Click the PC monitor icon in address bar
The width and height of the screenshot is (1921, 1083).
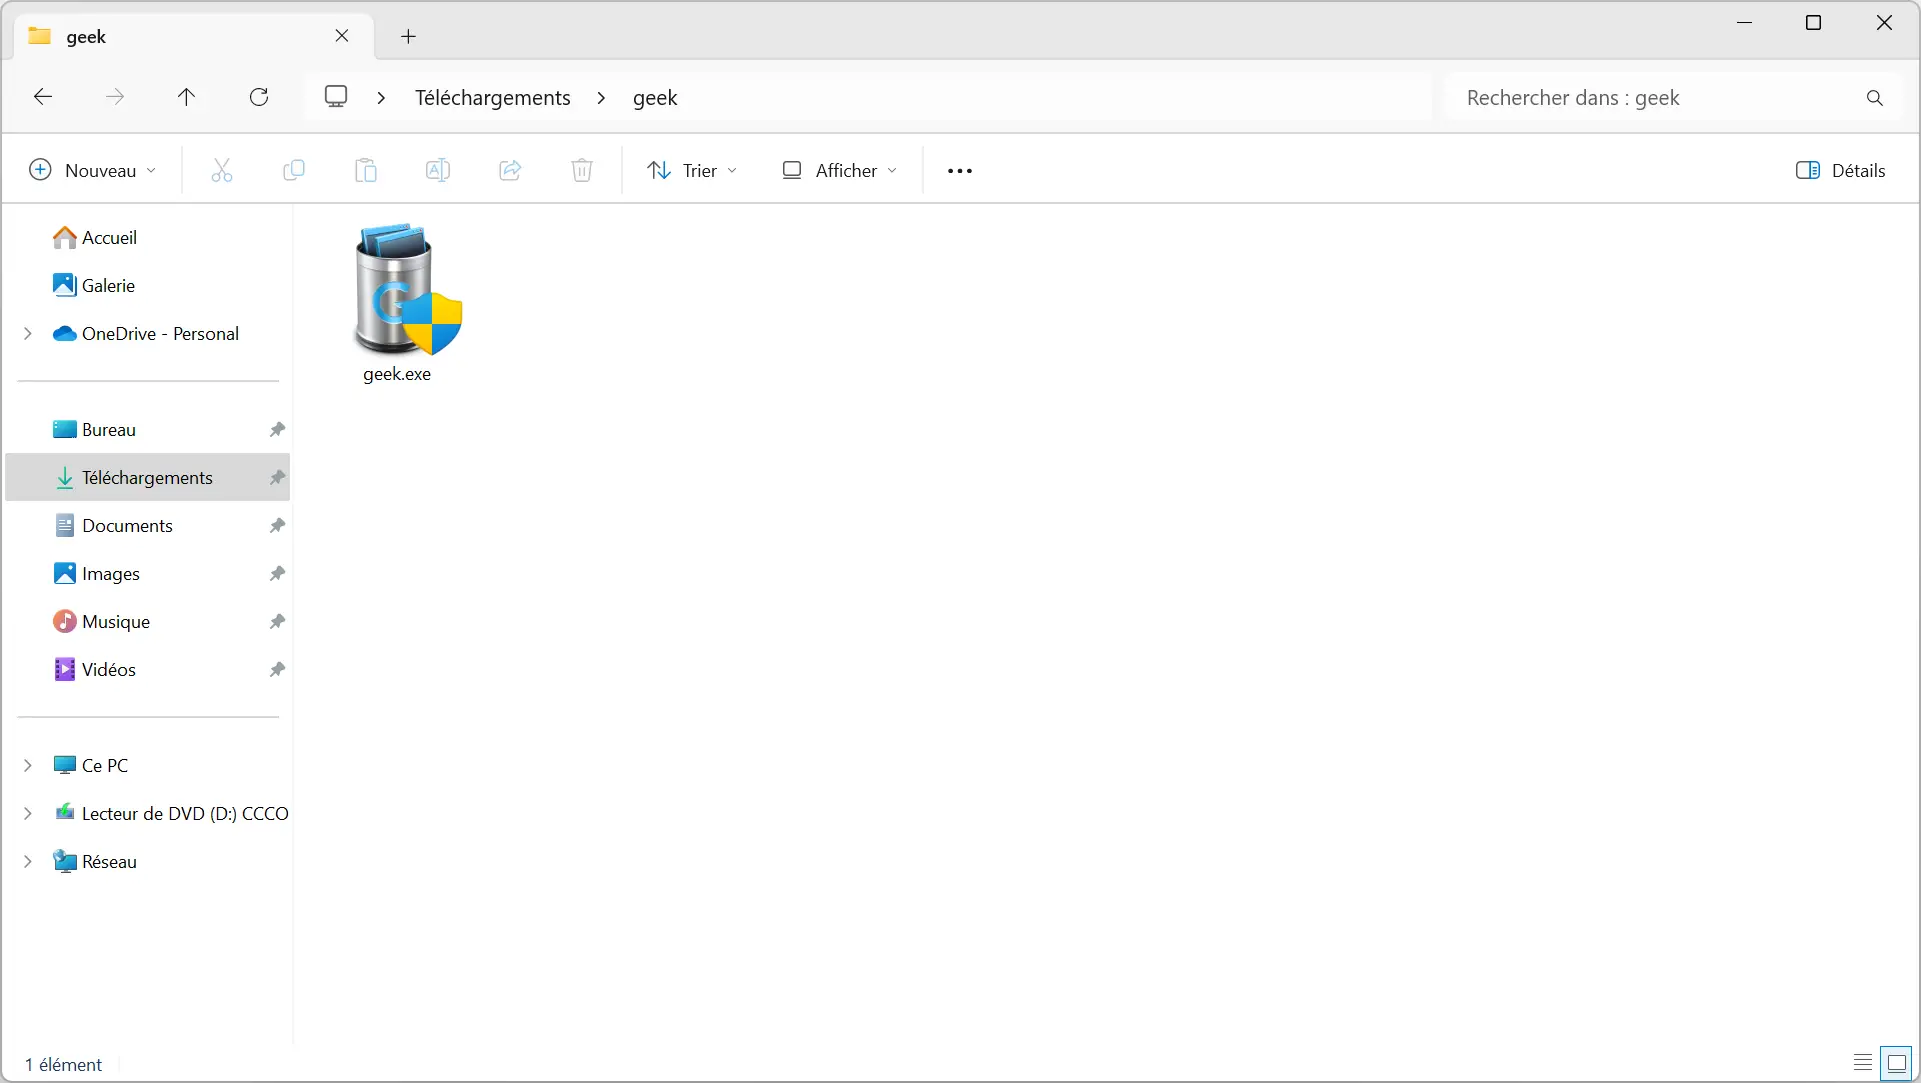tap(336, 97)
